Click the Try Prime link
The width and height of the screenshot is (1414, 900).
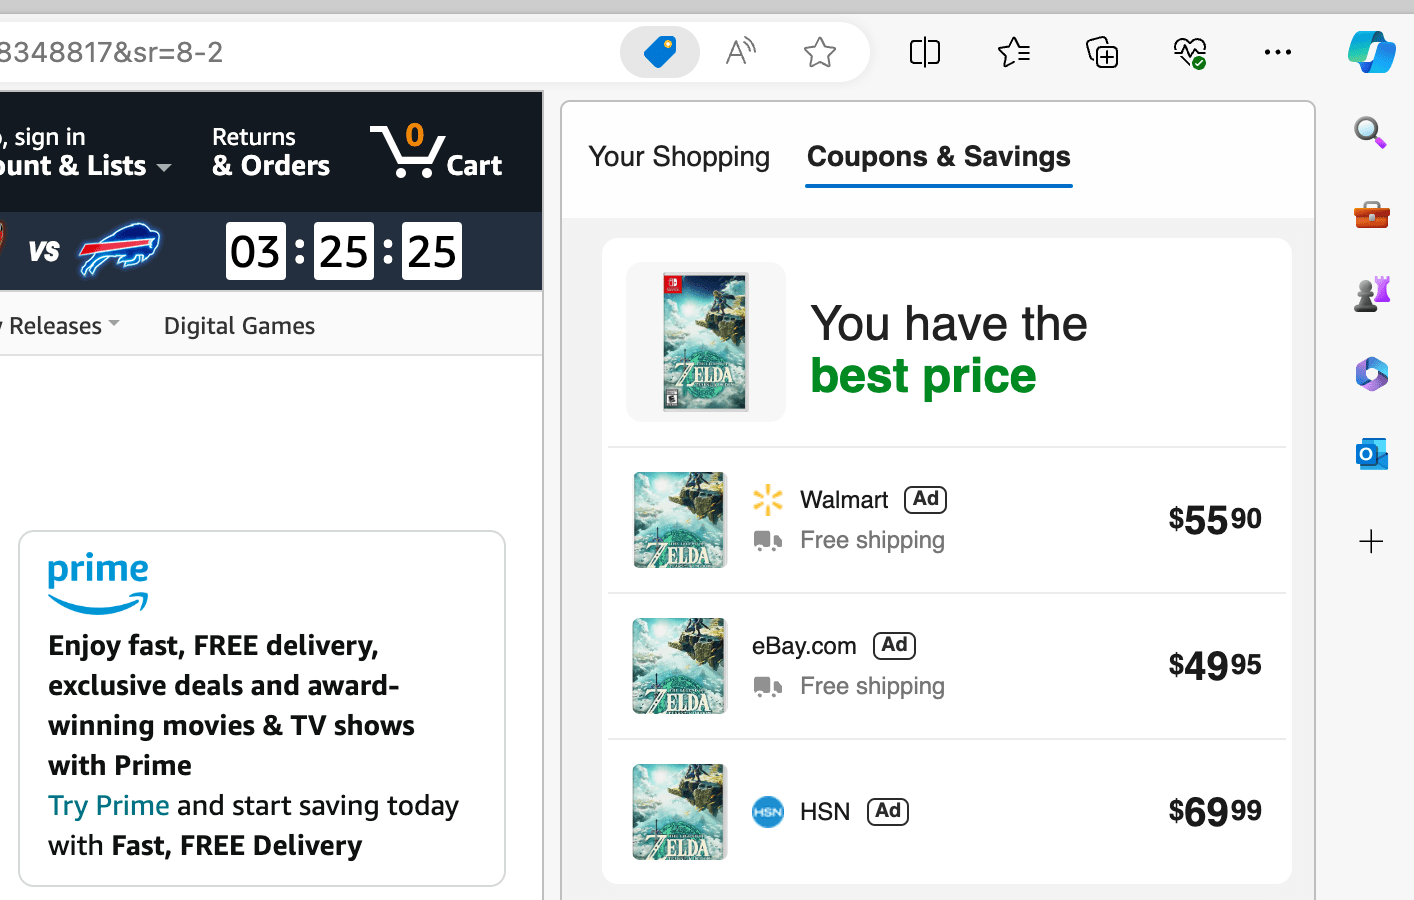pyautogui.click(x=108, y=804)
